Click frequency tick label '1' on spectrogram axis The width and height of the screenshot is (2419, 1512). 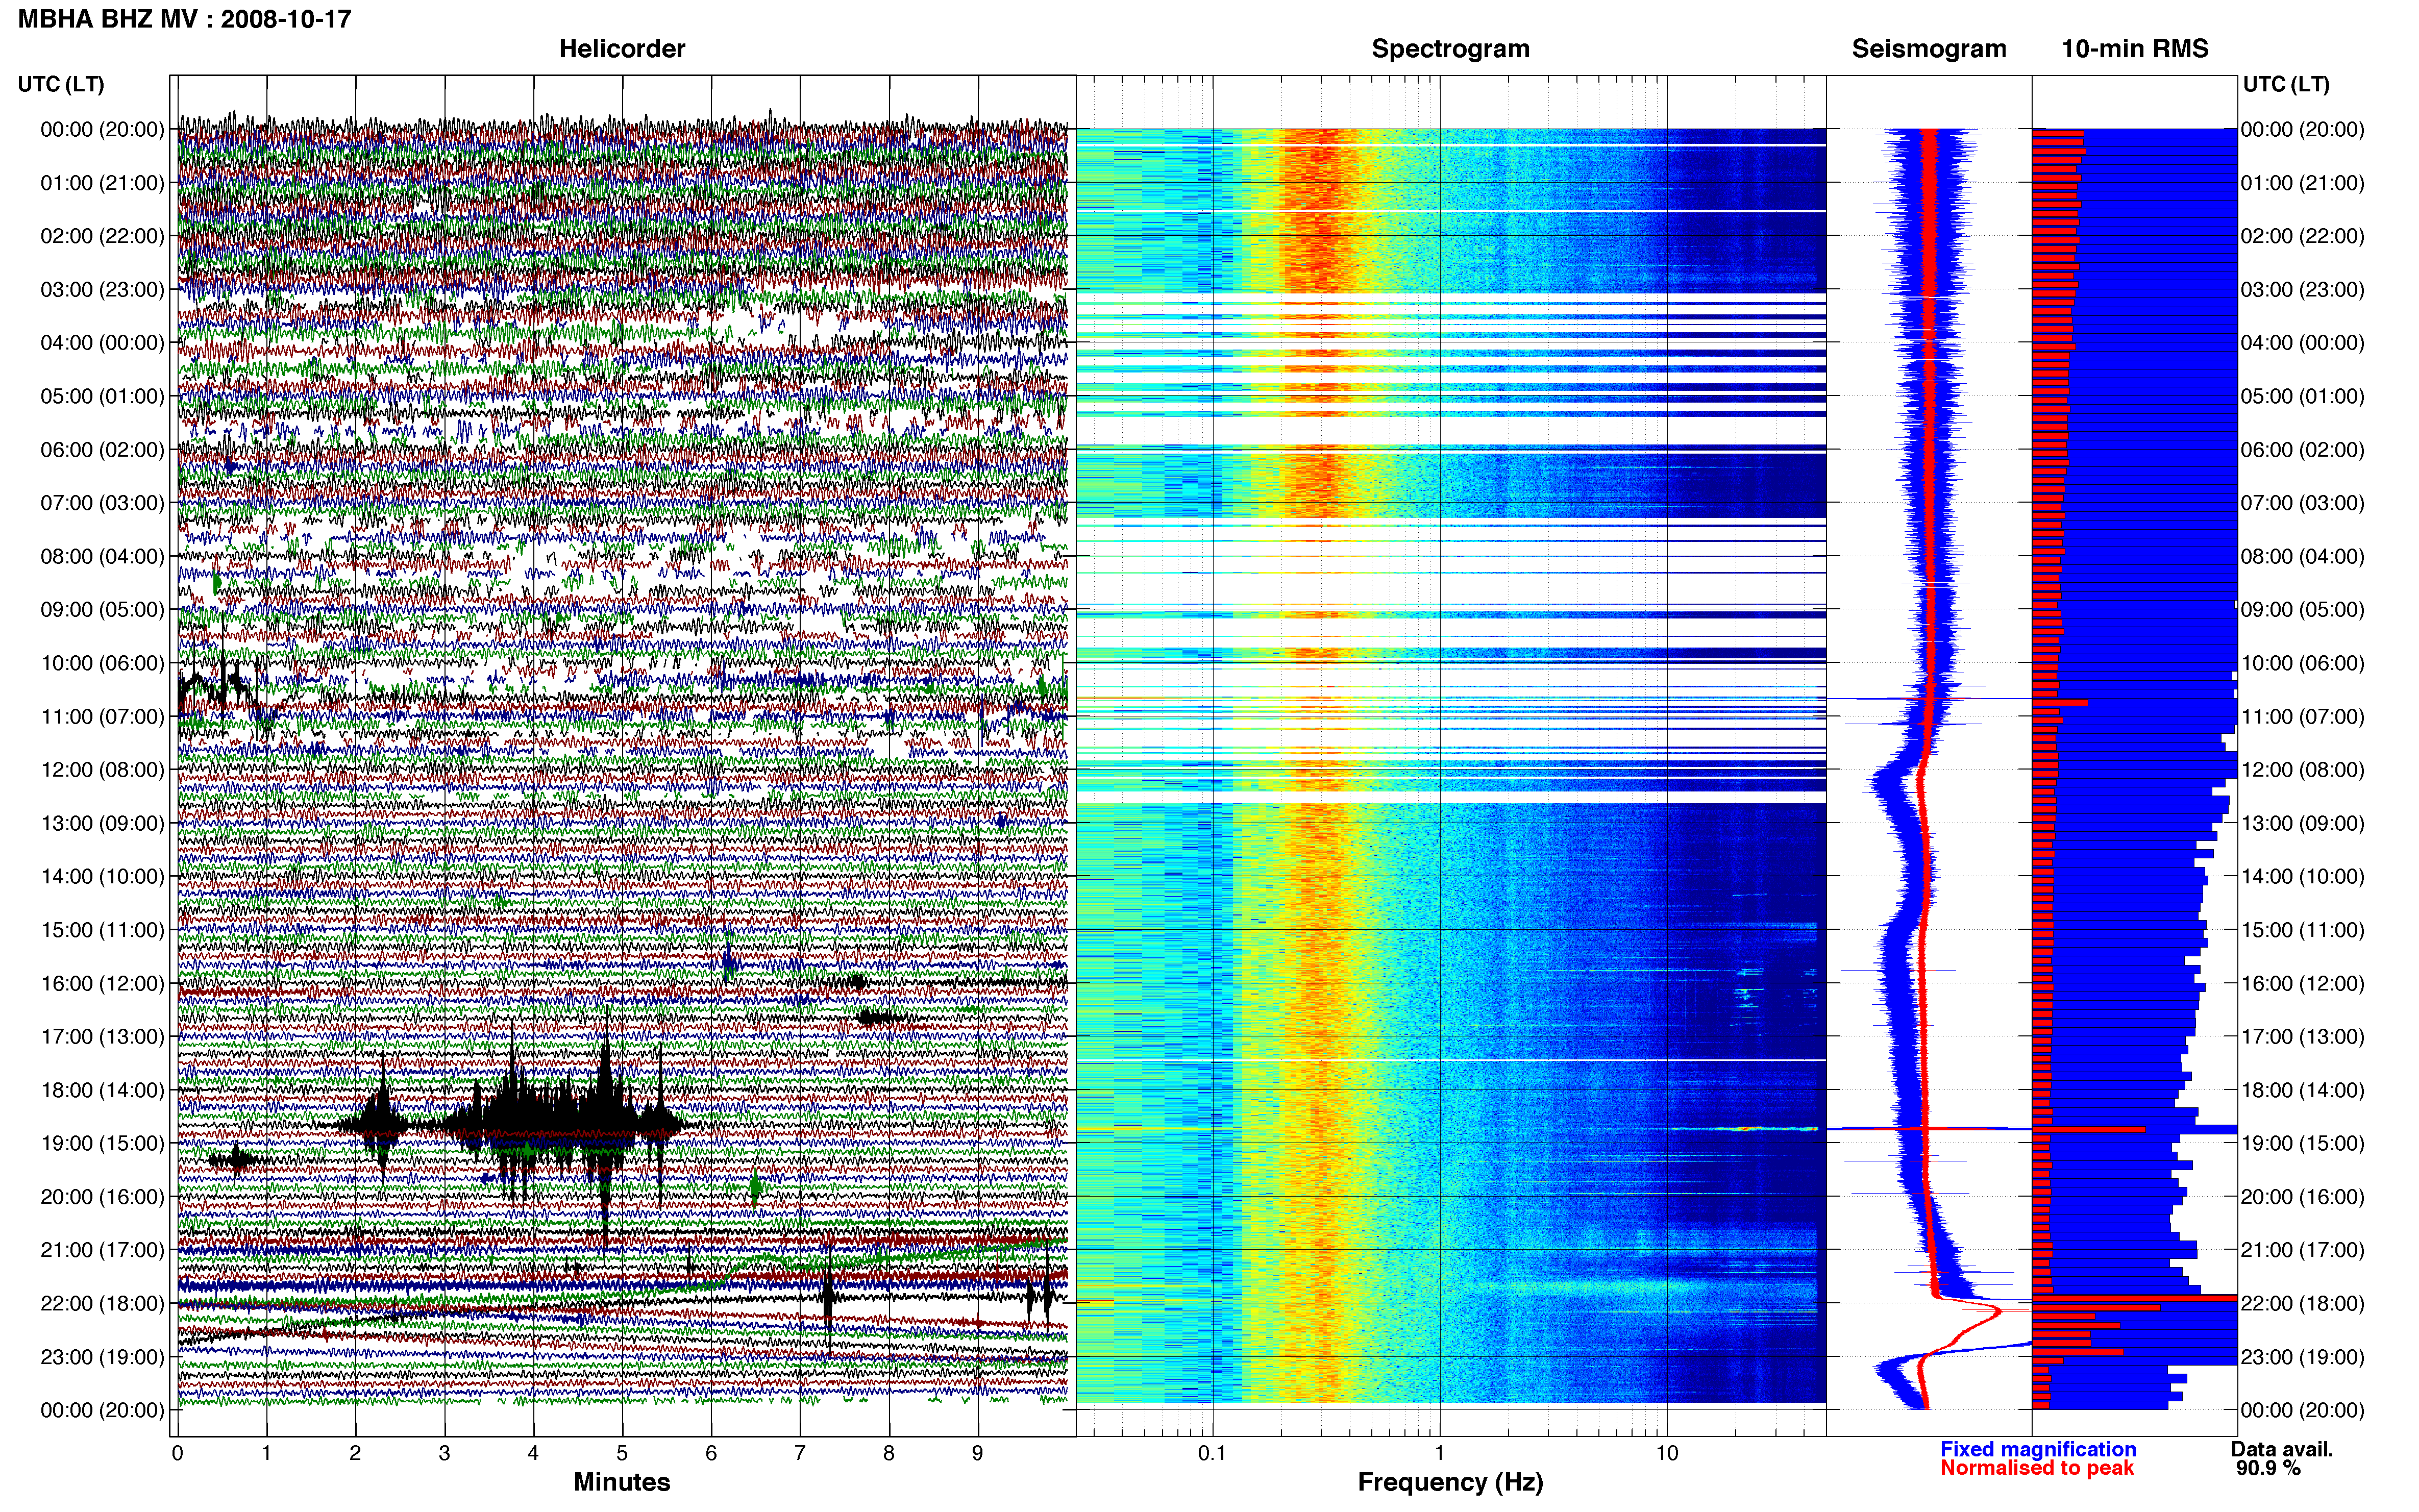[1439, 1453]
